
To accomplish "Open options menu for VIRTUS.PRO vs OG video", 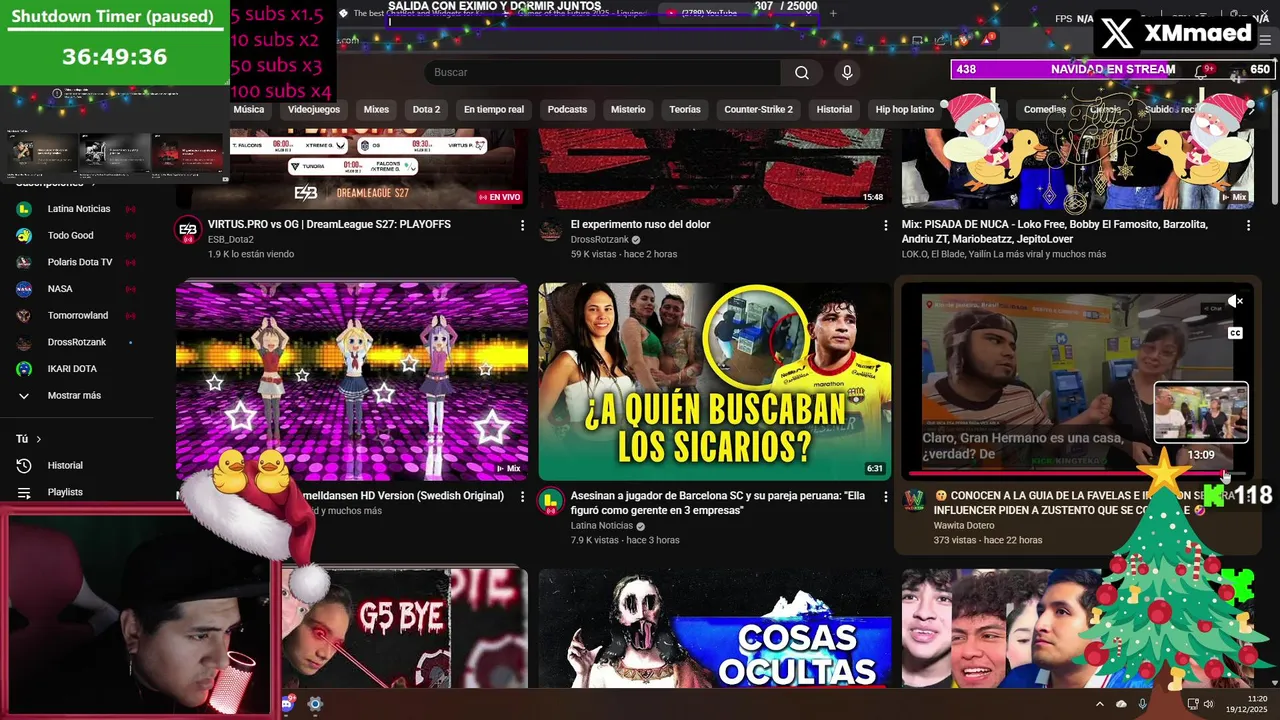I will coord(522,226).
